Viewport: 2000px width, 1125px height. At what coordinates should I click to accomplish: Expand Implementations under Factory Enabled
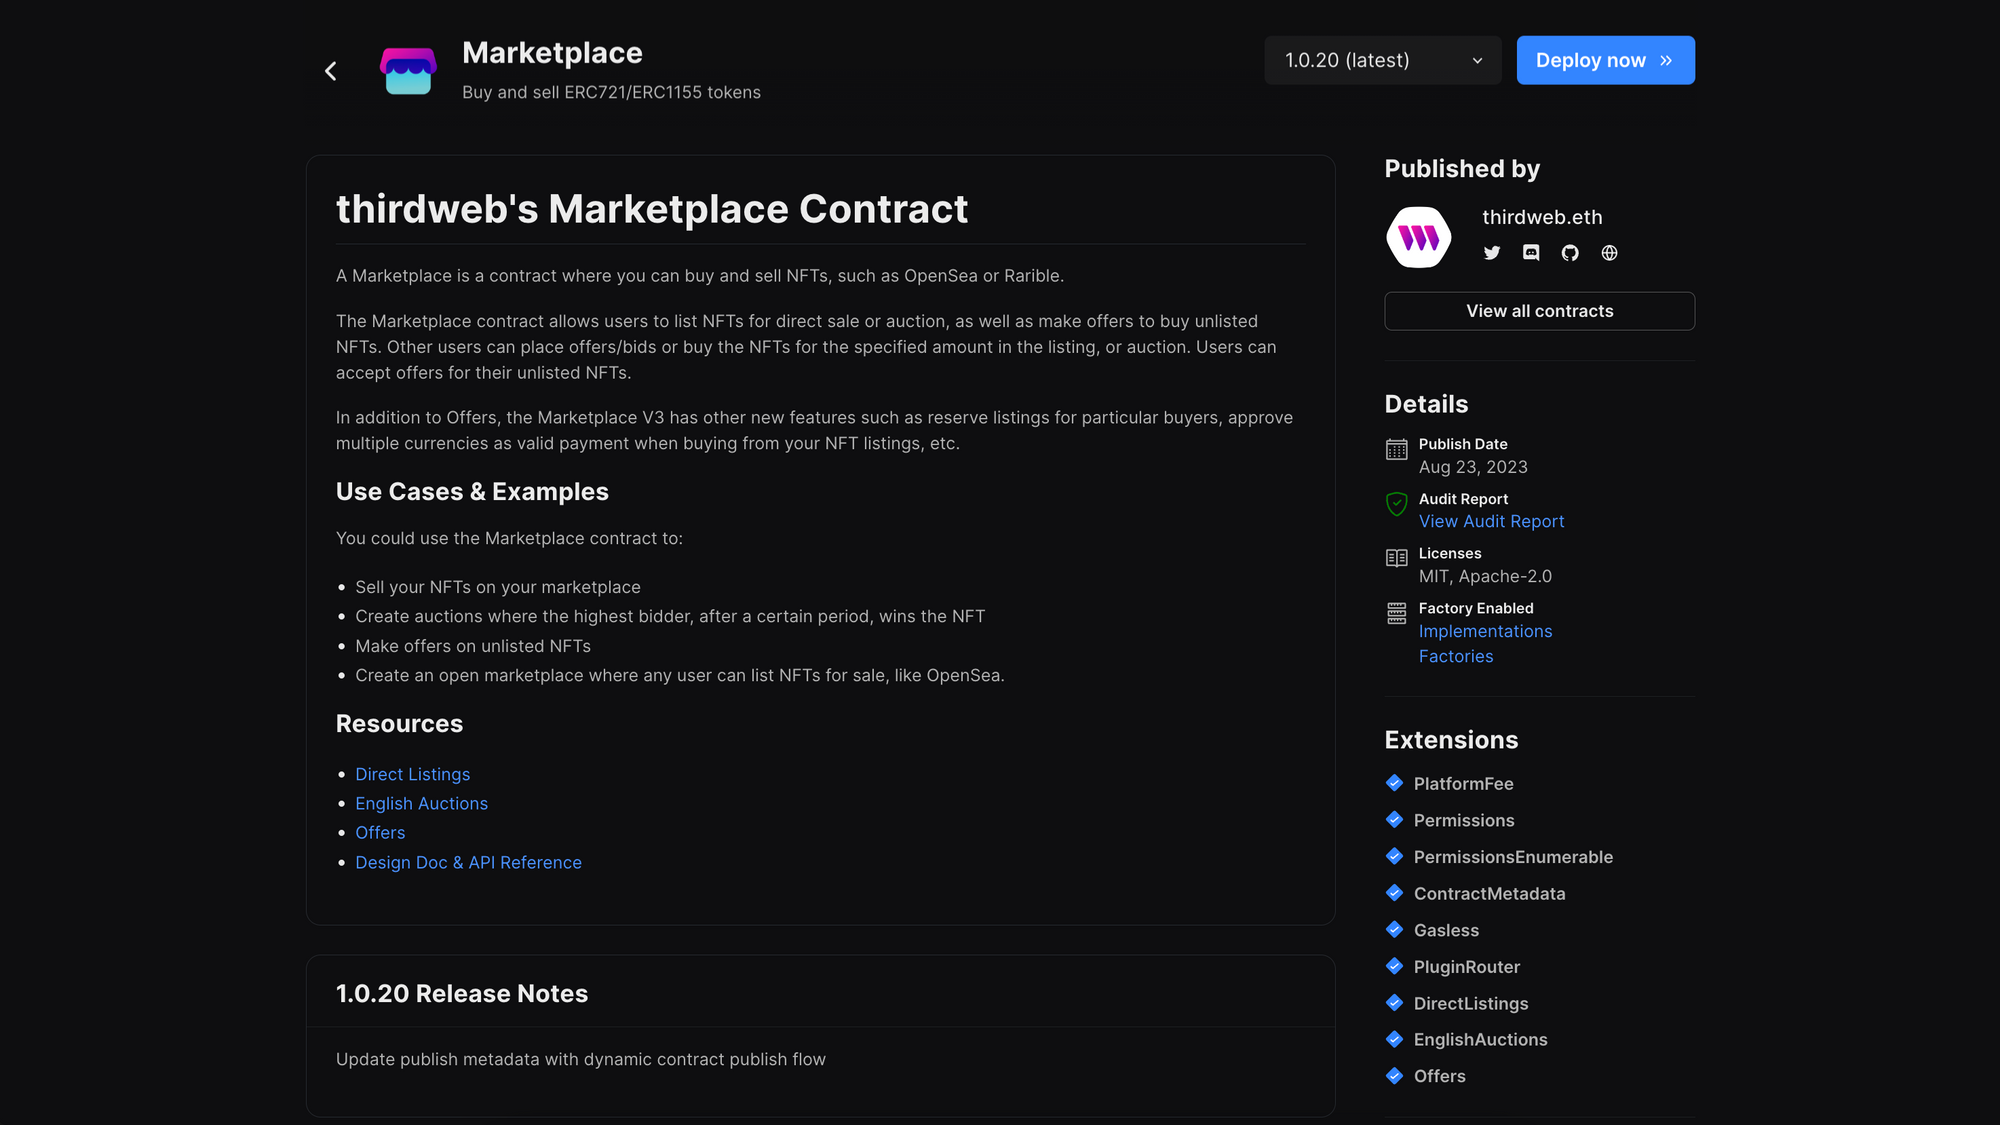(1485, 631)
